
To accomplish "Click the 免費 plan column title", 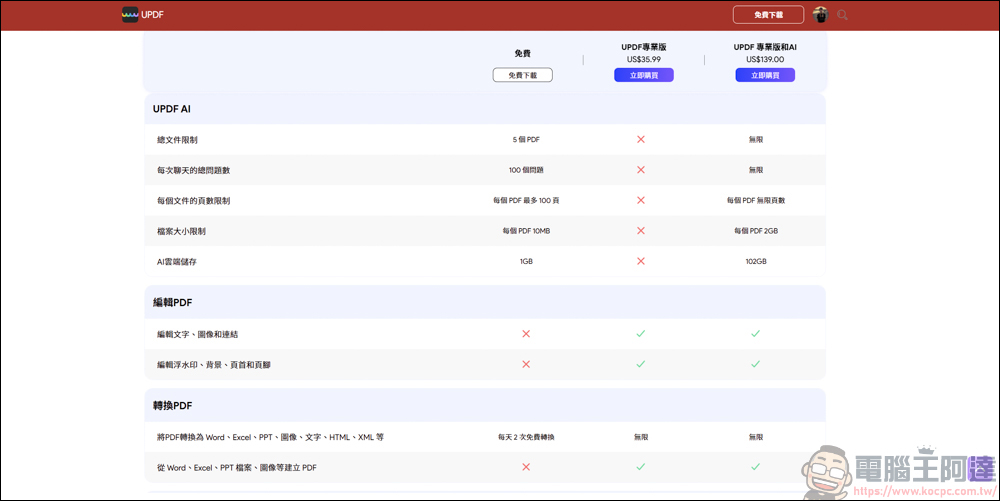I will coord(522,54).
